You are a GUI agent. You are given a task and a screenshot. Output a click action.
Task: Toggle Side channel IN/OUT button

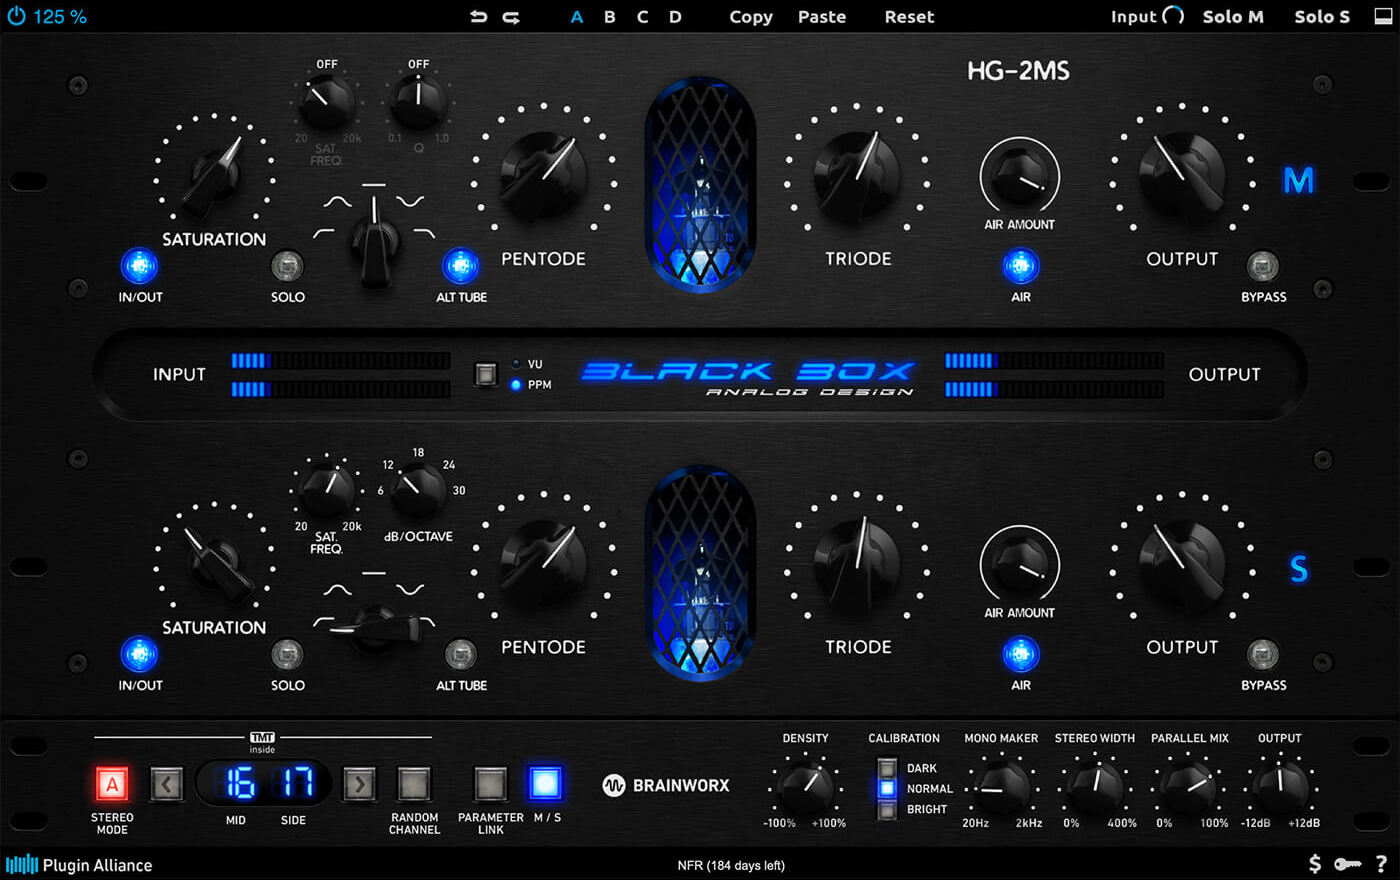139,654
